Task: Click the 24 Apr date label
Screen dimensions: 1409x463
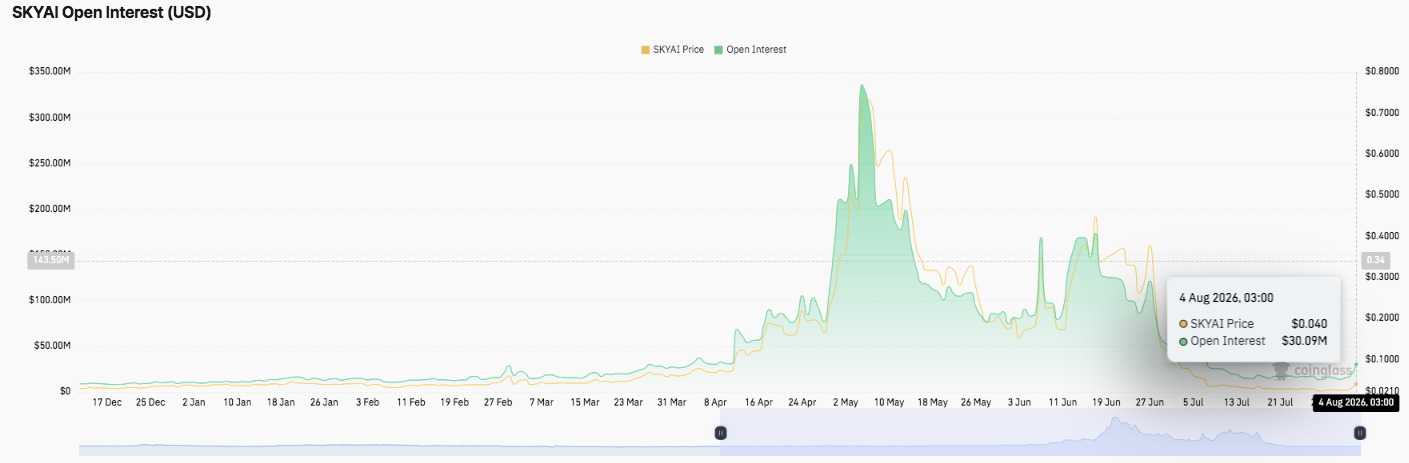Action: (x=802, y=402)
